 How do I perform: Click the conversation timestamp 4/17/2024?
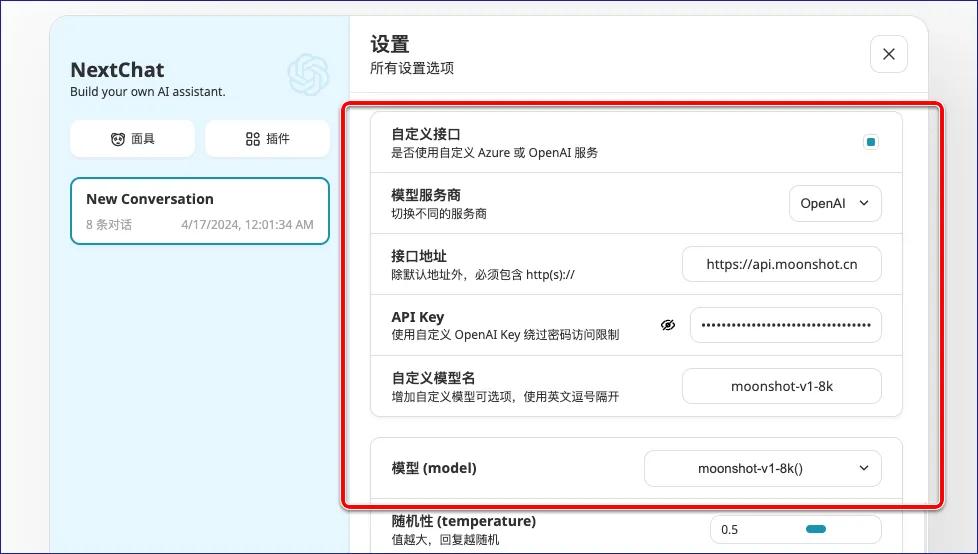click(247, 225)
